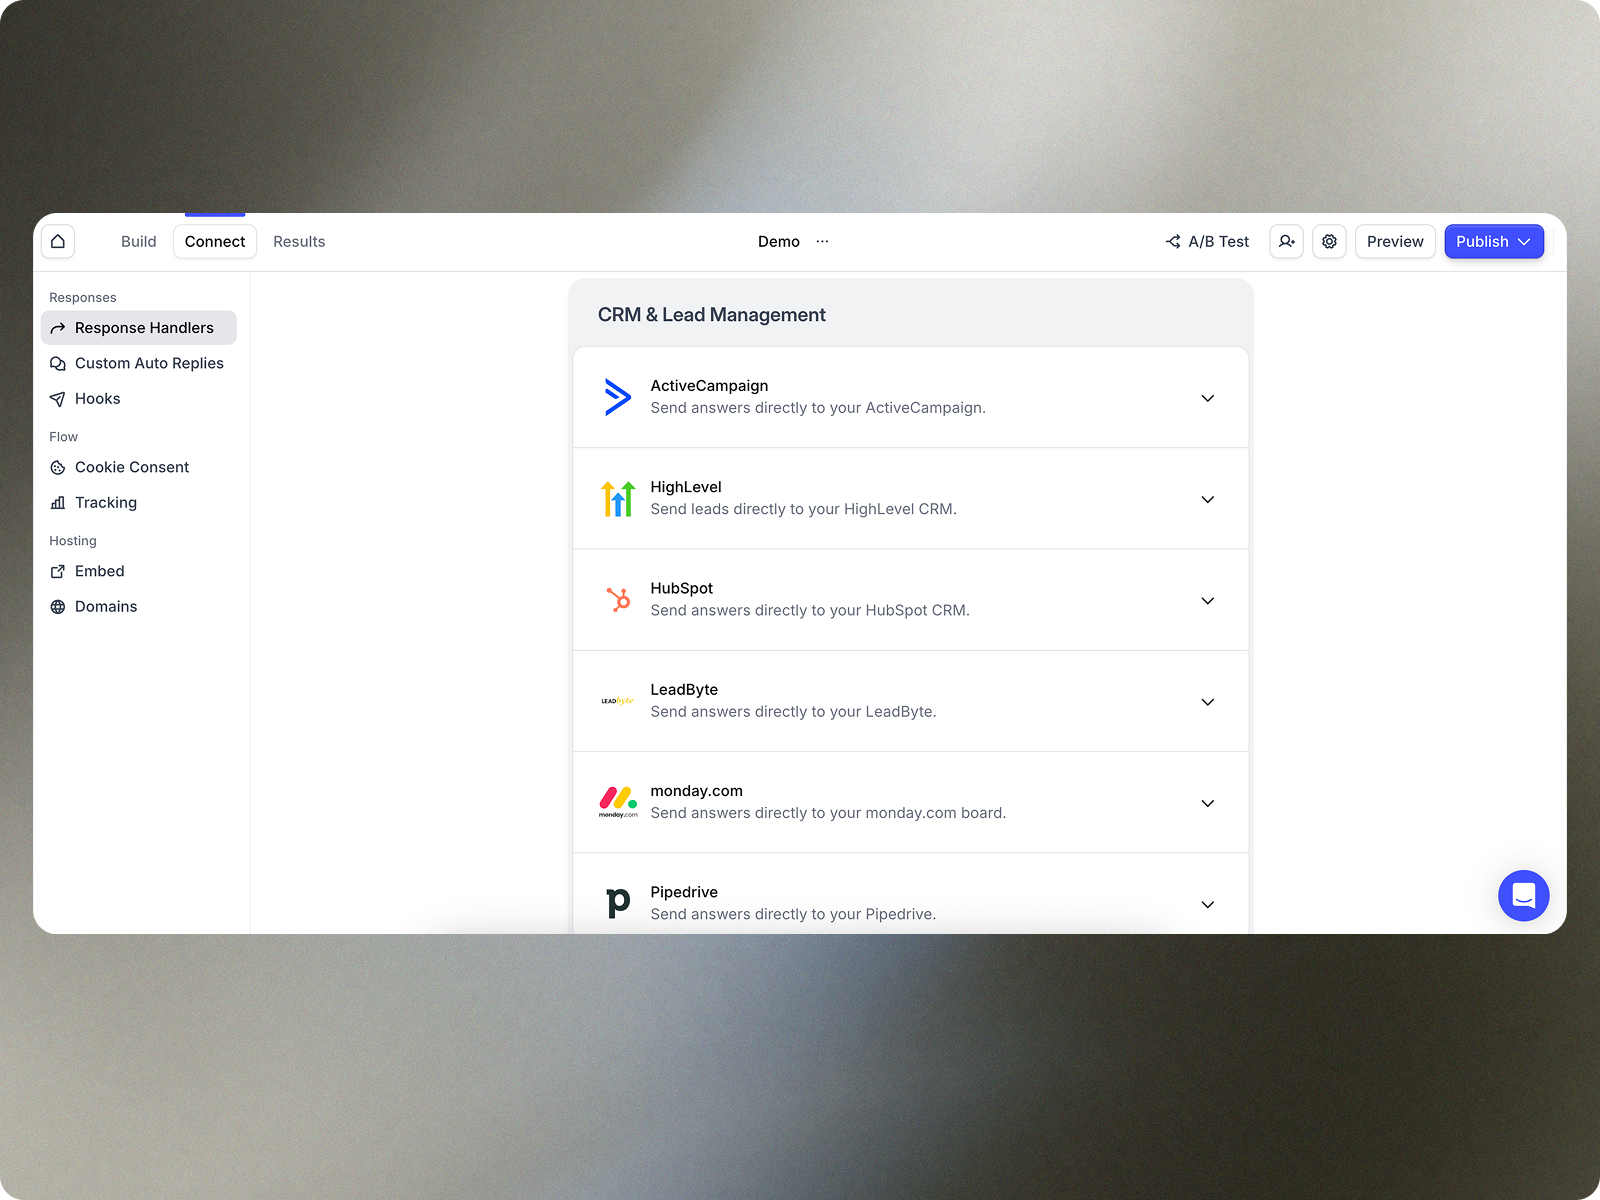
Task: Click the Response Handlers arrow icon
Action: pyautogui.click(x=58, y=328)
